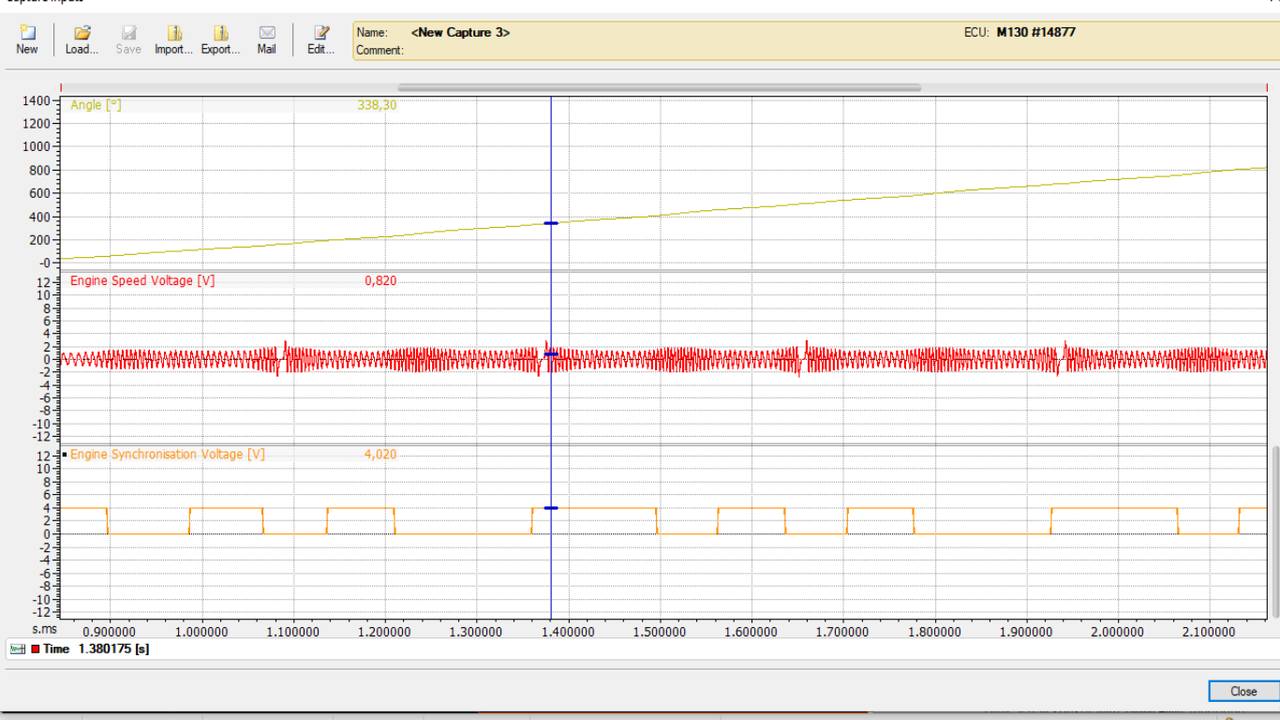The image size is (1280, 720).
Task: Select the Engine Speed Voltage [V] label
Action: tap(142, 281)
